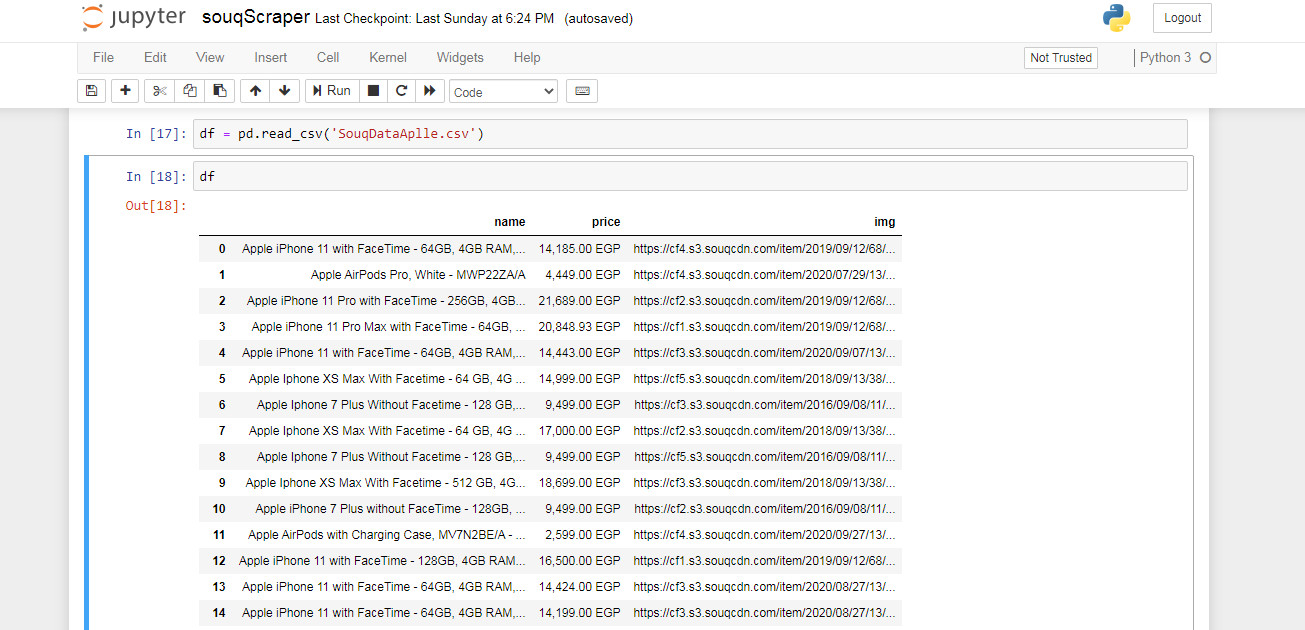Click the Jupyter logo

tap(134, 18)
